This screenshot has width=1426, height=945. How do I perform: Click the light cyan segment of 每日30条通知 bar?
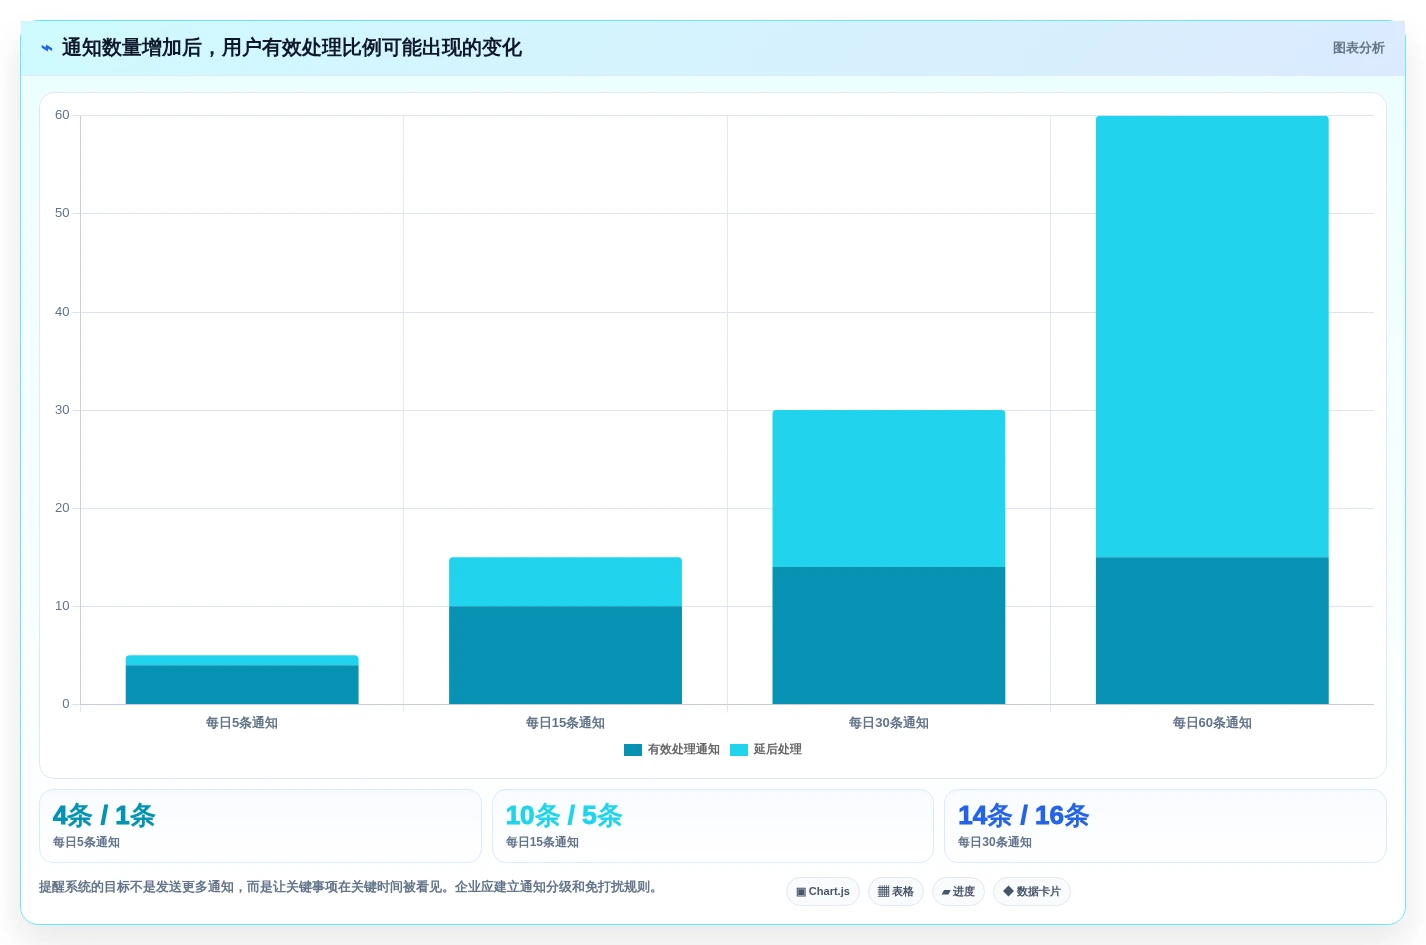(x=889, y=489)
